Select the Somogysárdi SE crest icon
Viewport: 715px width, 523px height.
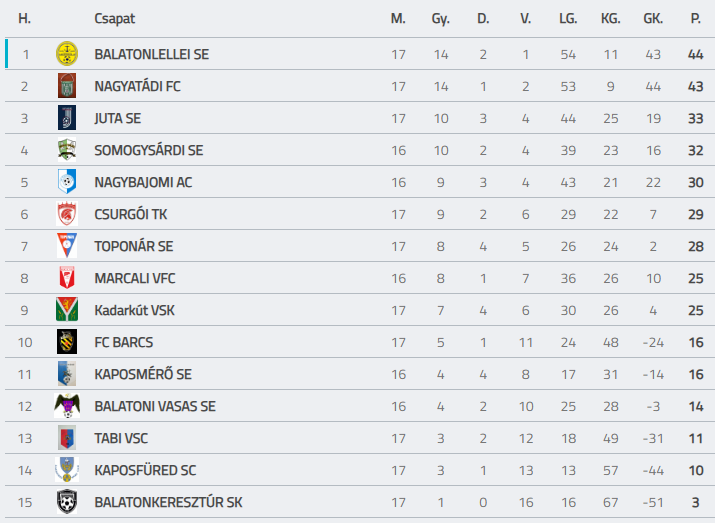point(67,150)
